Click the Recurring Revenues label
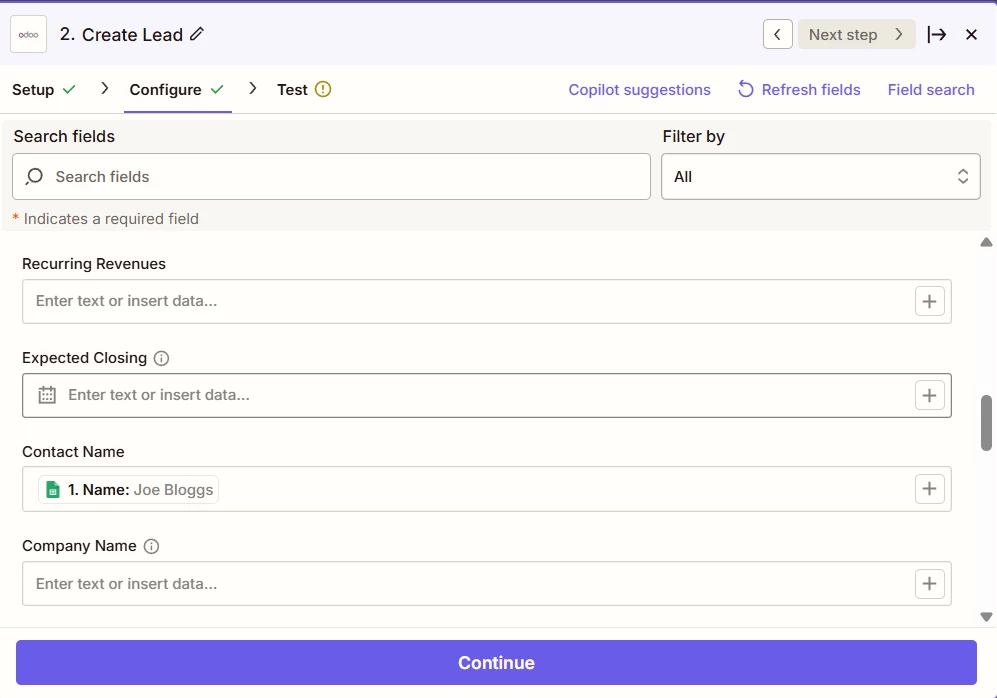 tap(94, 264)
